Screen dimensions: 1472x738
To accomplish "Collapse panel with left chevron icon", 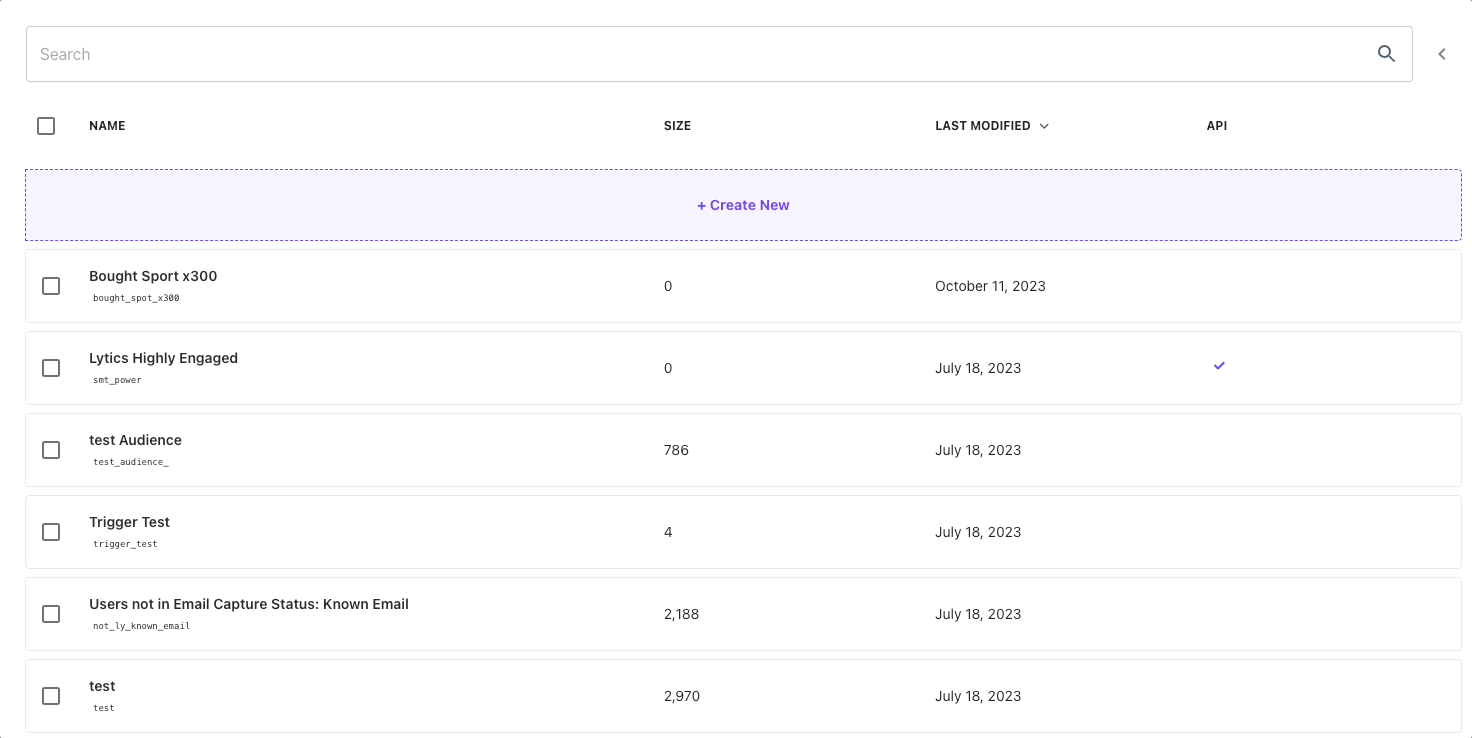I will pyautogui.click(x=1442, y=54).
